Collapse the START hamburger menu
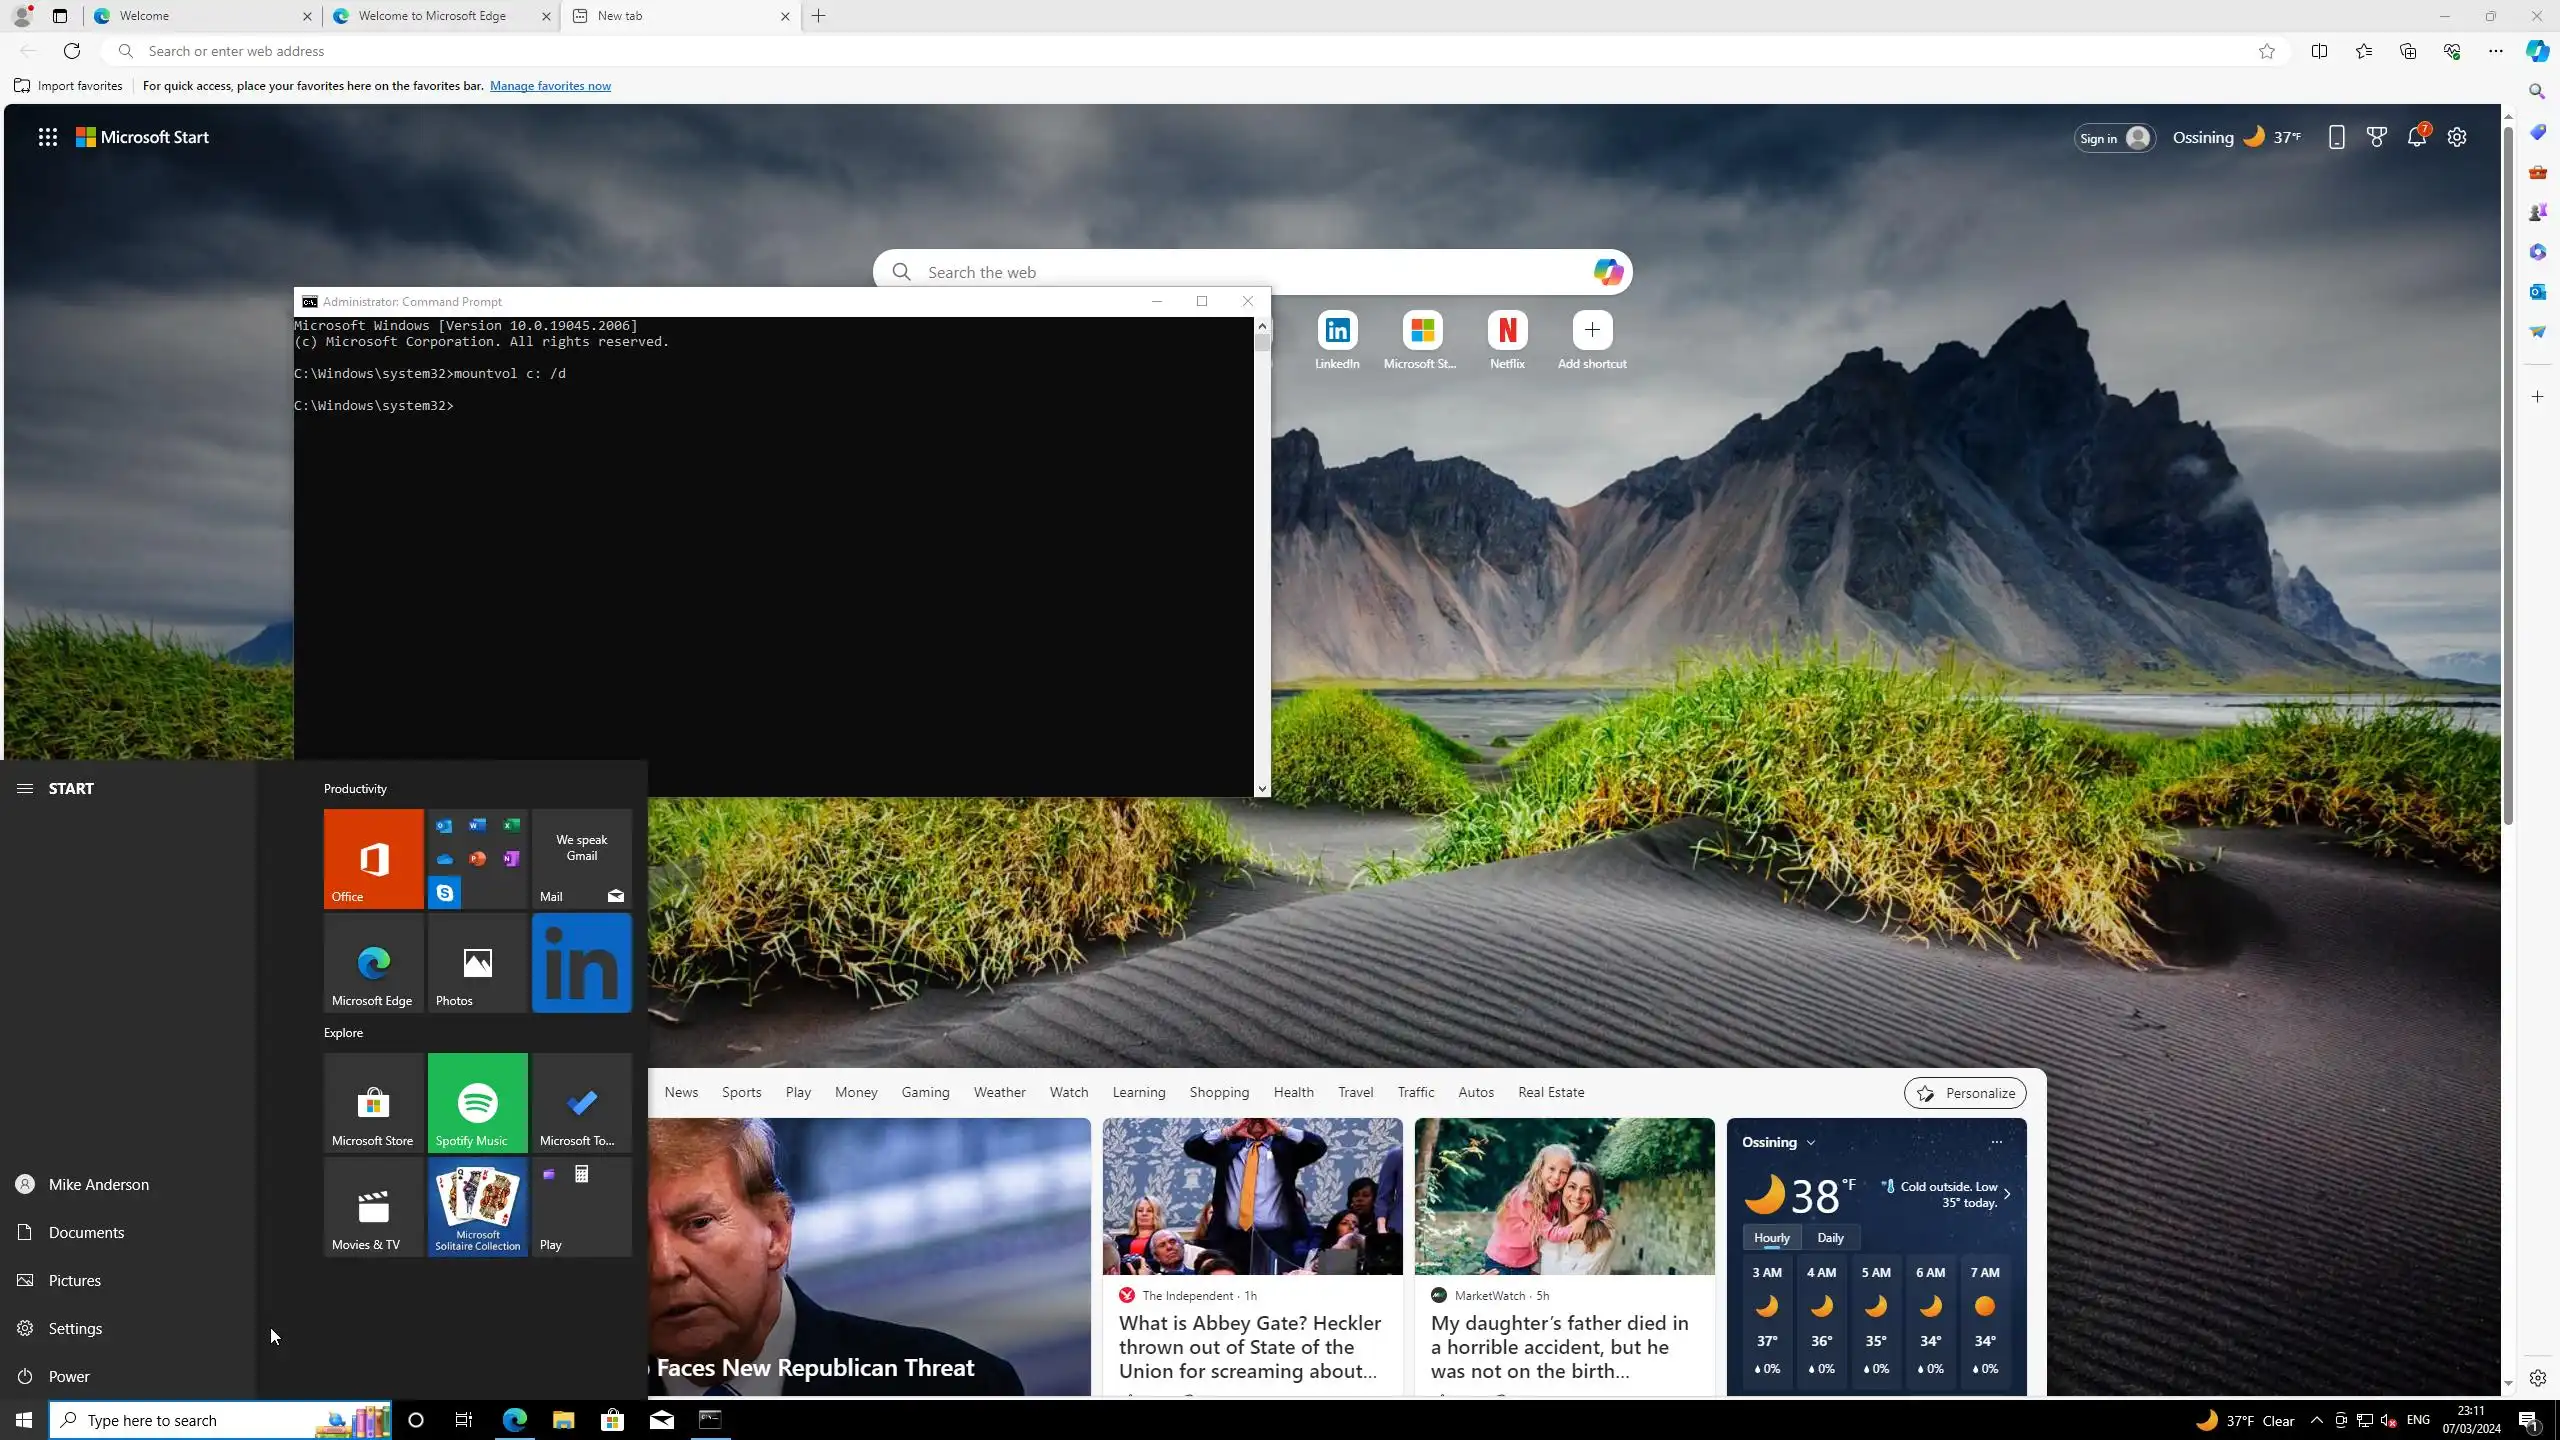The width and height of the screenshot is (2560, 1440). pyautogui.click(x=25, y=788)
